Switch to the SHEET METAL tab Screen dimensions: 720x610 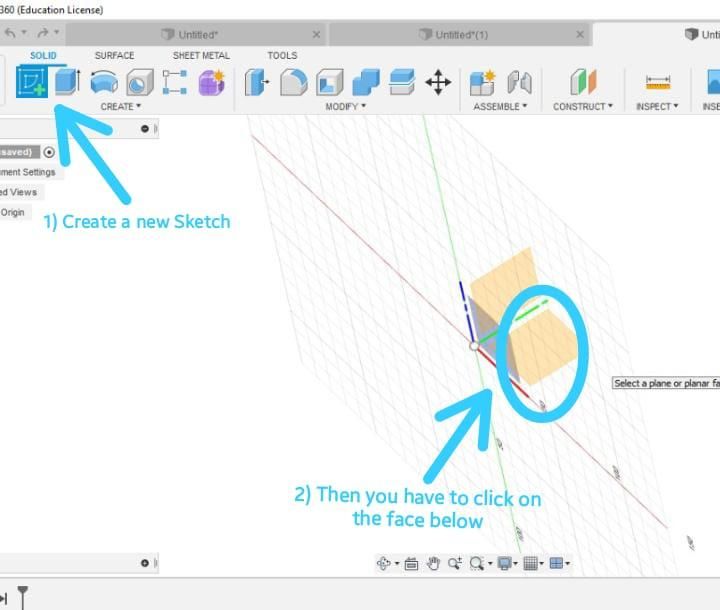(x=201, y=56)
